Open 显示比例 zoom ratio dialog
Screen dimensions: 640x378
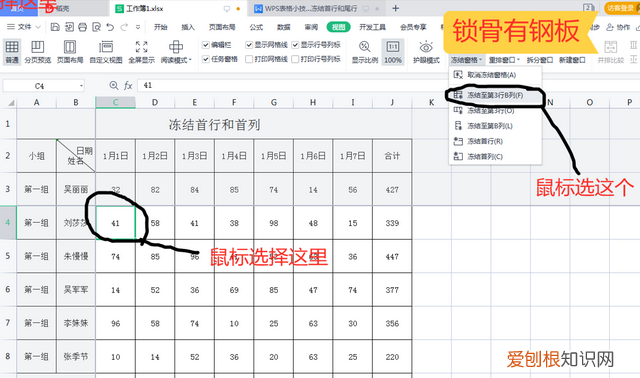(x=364, y=51)
